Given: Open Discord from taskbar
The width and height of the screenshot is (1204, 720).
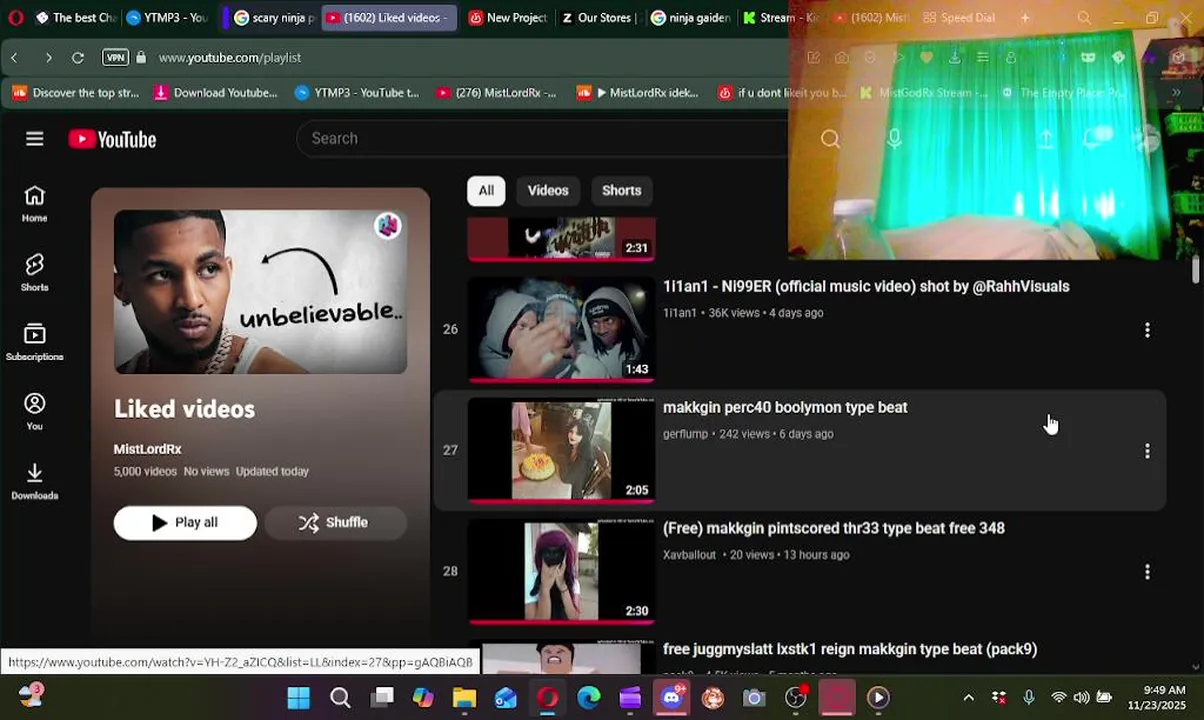Looking at the screenshot, I should pyautogui.click(x=672, y=697).
